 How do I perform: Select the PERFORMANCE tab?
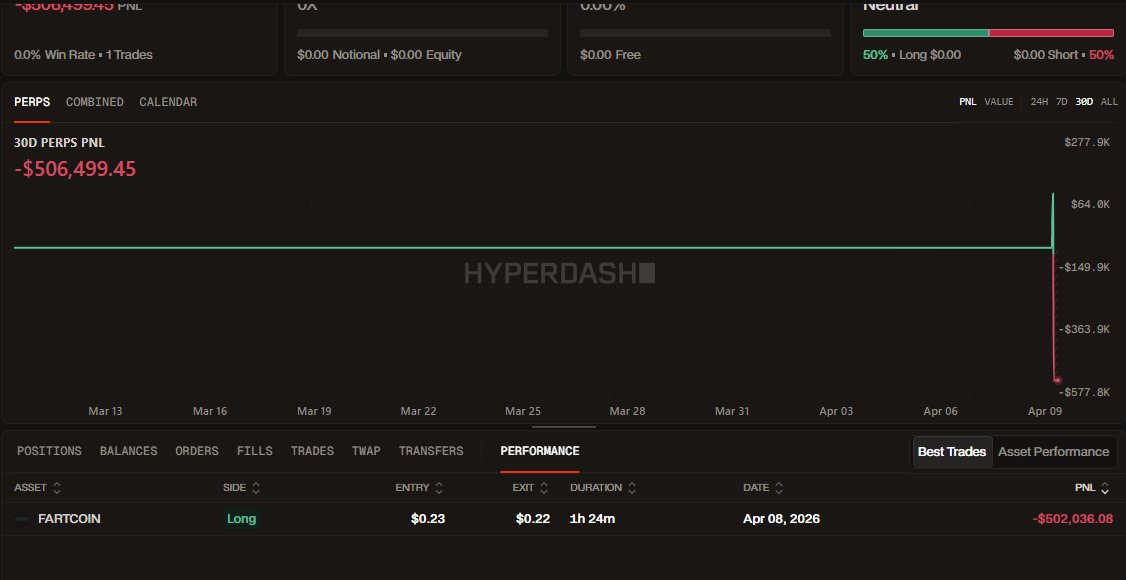[540, 451]
